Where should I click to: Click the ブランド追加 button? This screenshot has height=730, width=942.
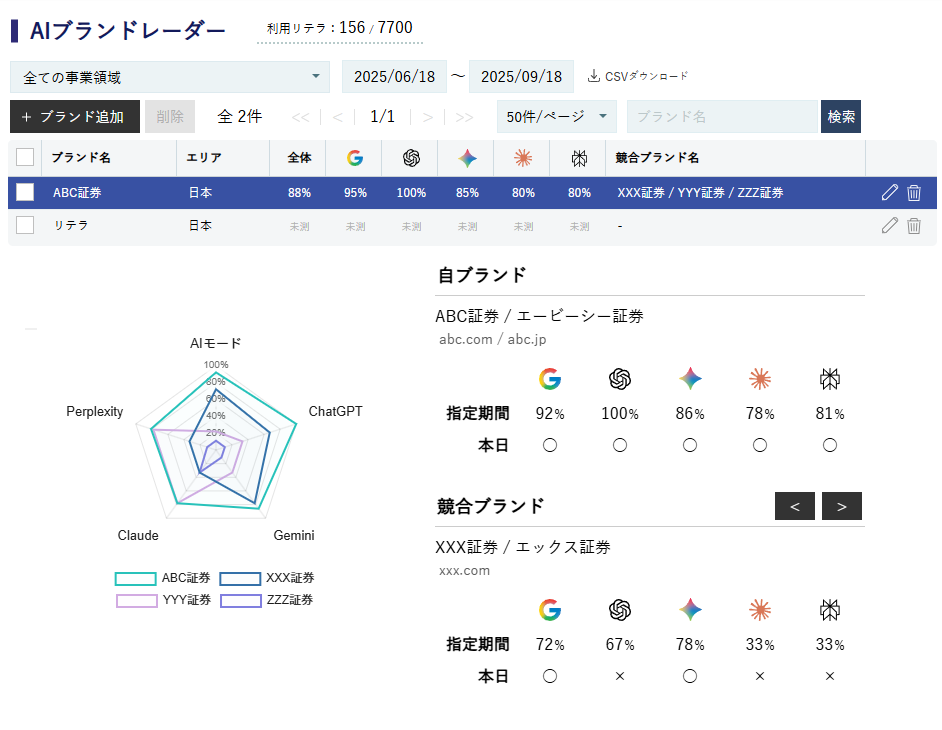pos(75,117)
